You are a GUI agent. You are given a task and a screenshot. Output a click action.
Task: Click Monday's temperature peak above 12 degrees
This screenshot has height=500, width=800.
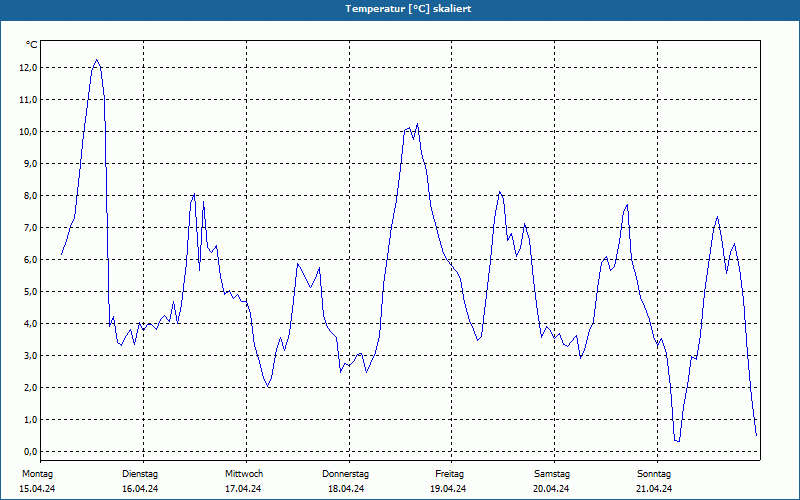96,60
